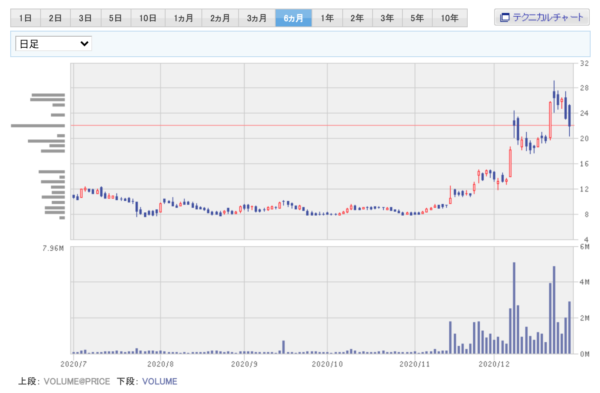The width and height of the screenshot is (600, 393).
Task: Switch to the 3ヵ月 range tab
Action: tap(257, 18)
